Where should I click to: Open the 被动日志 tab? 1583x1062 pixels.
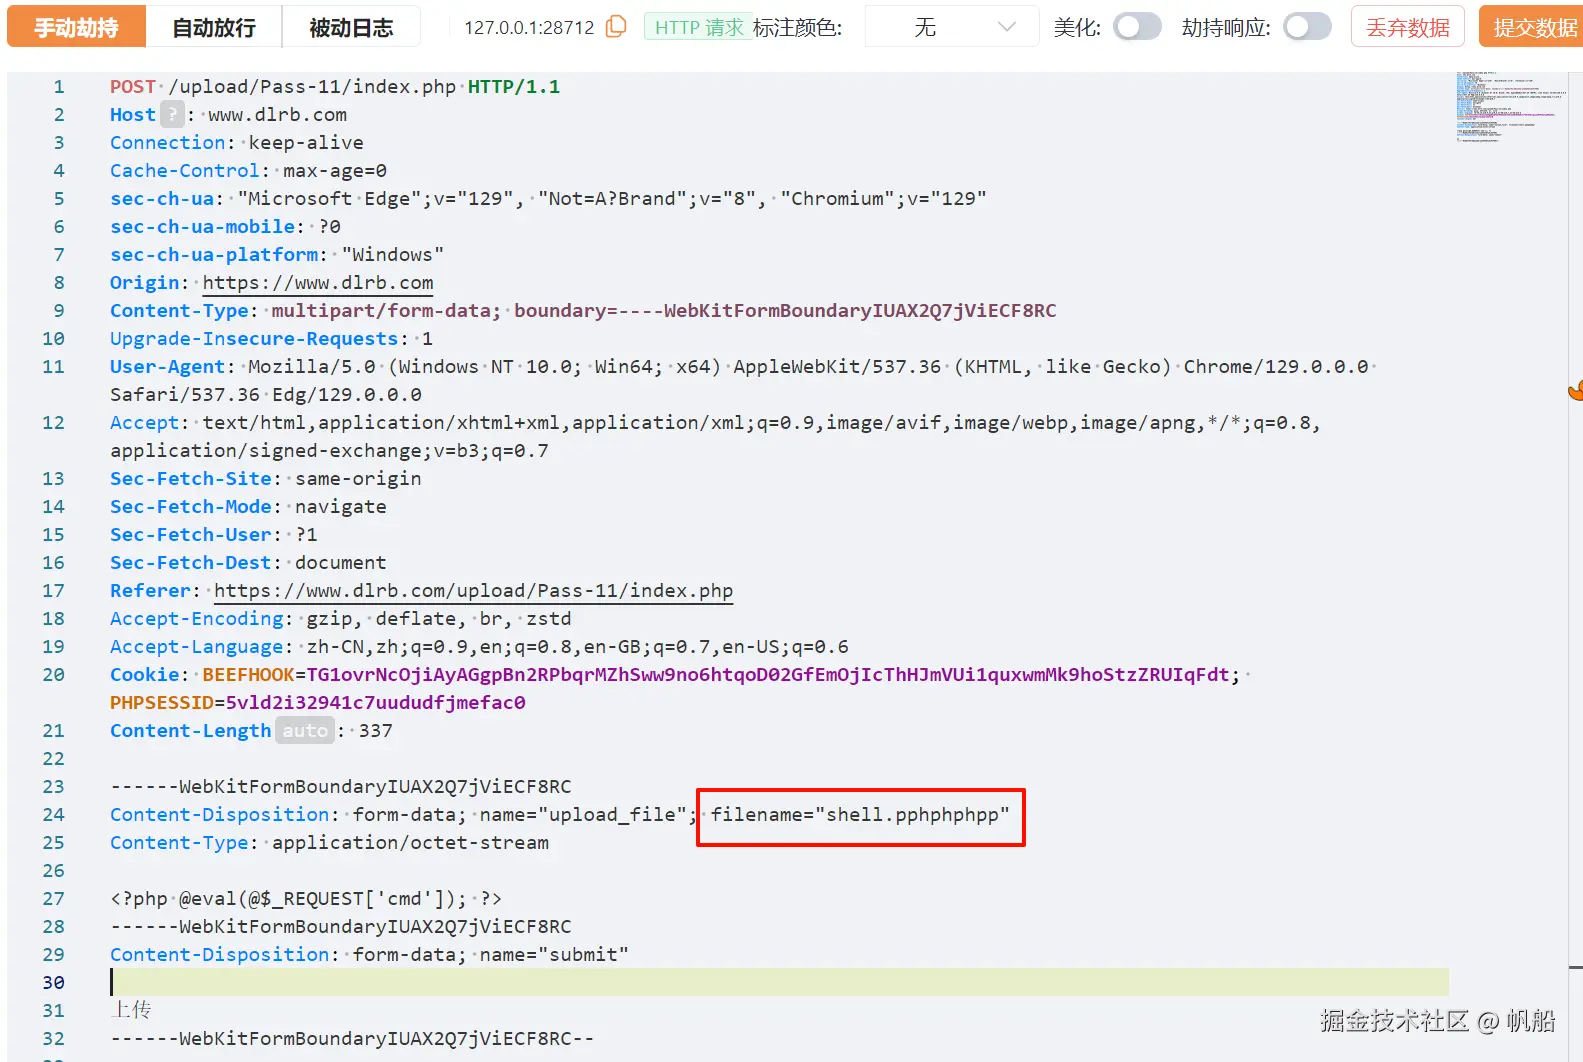(351, 27)
